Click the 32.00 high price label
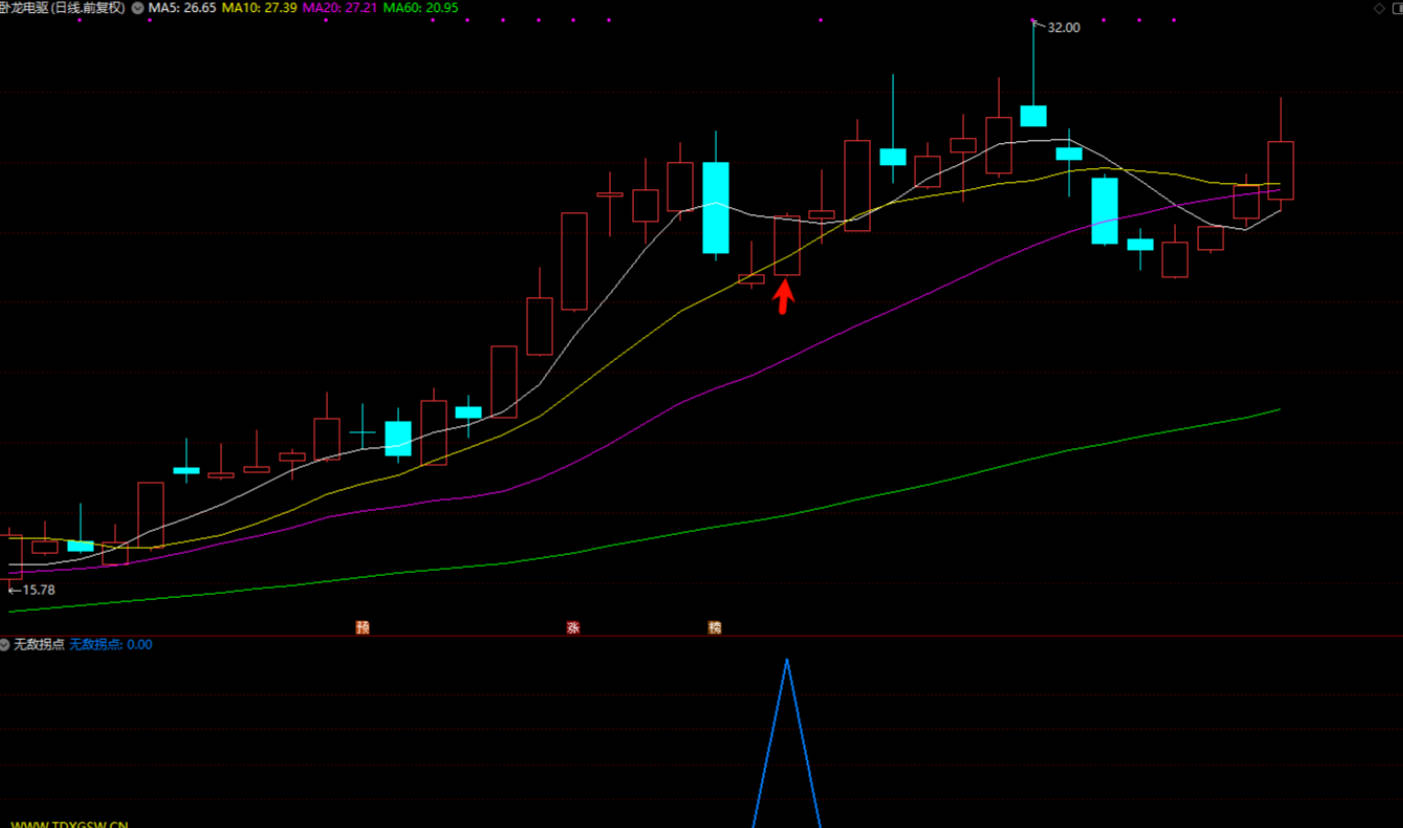The height and width of the screenshot is (828, 1403). point(1063,28)
